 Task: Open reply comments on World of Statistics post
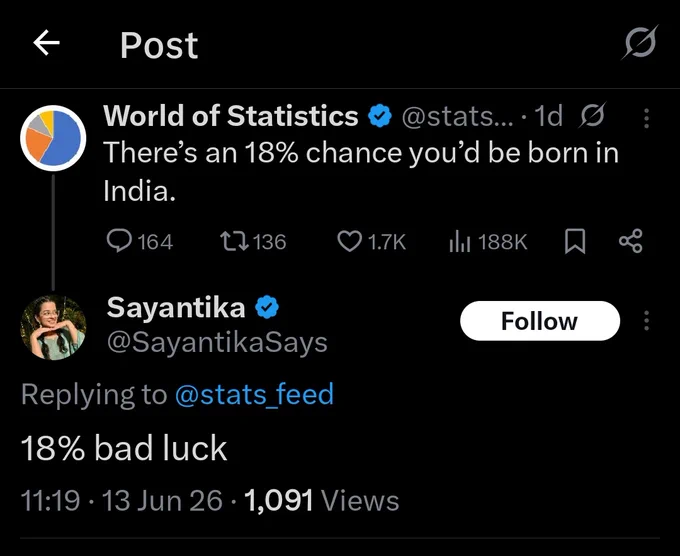click(140, 241)
